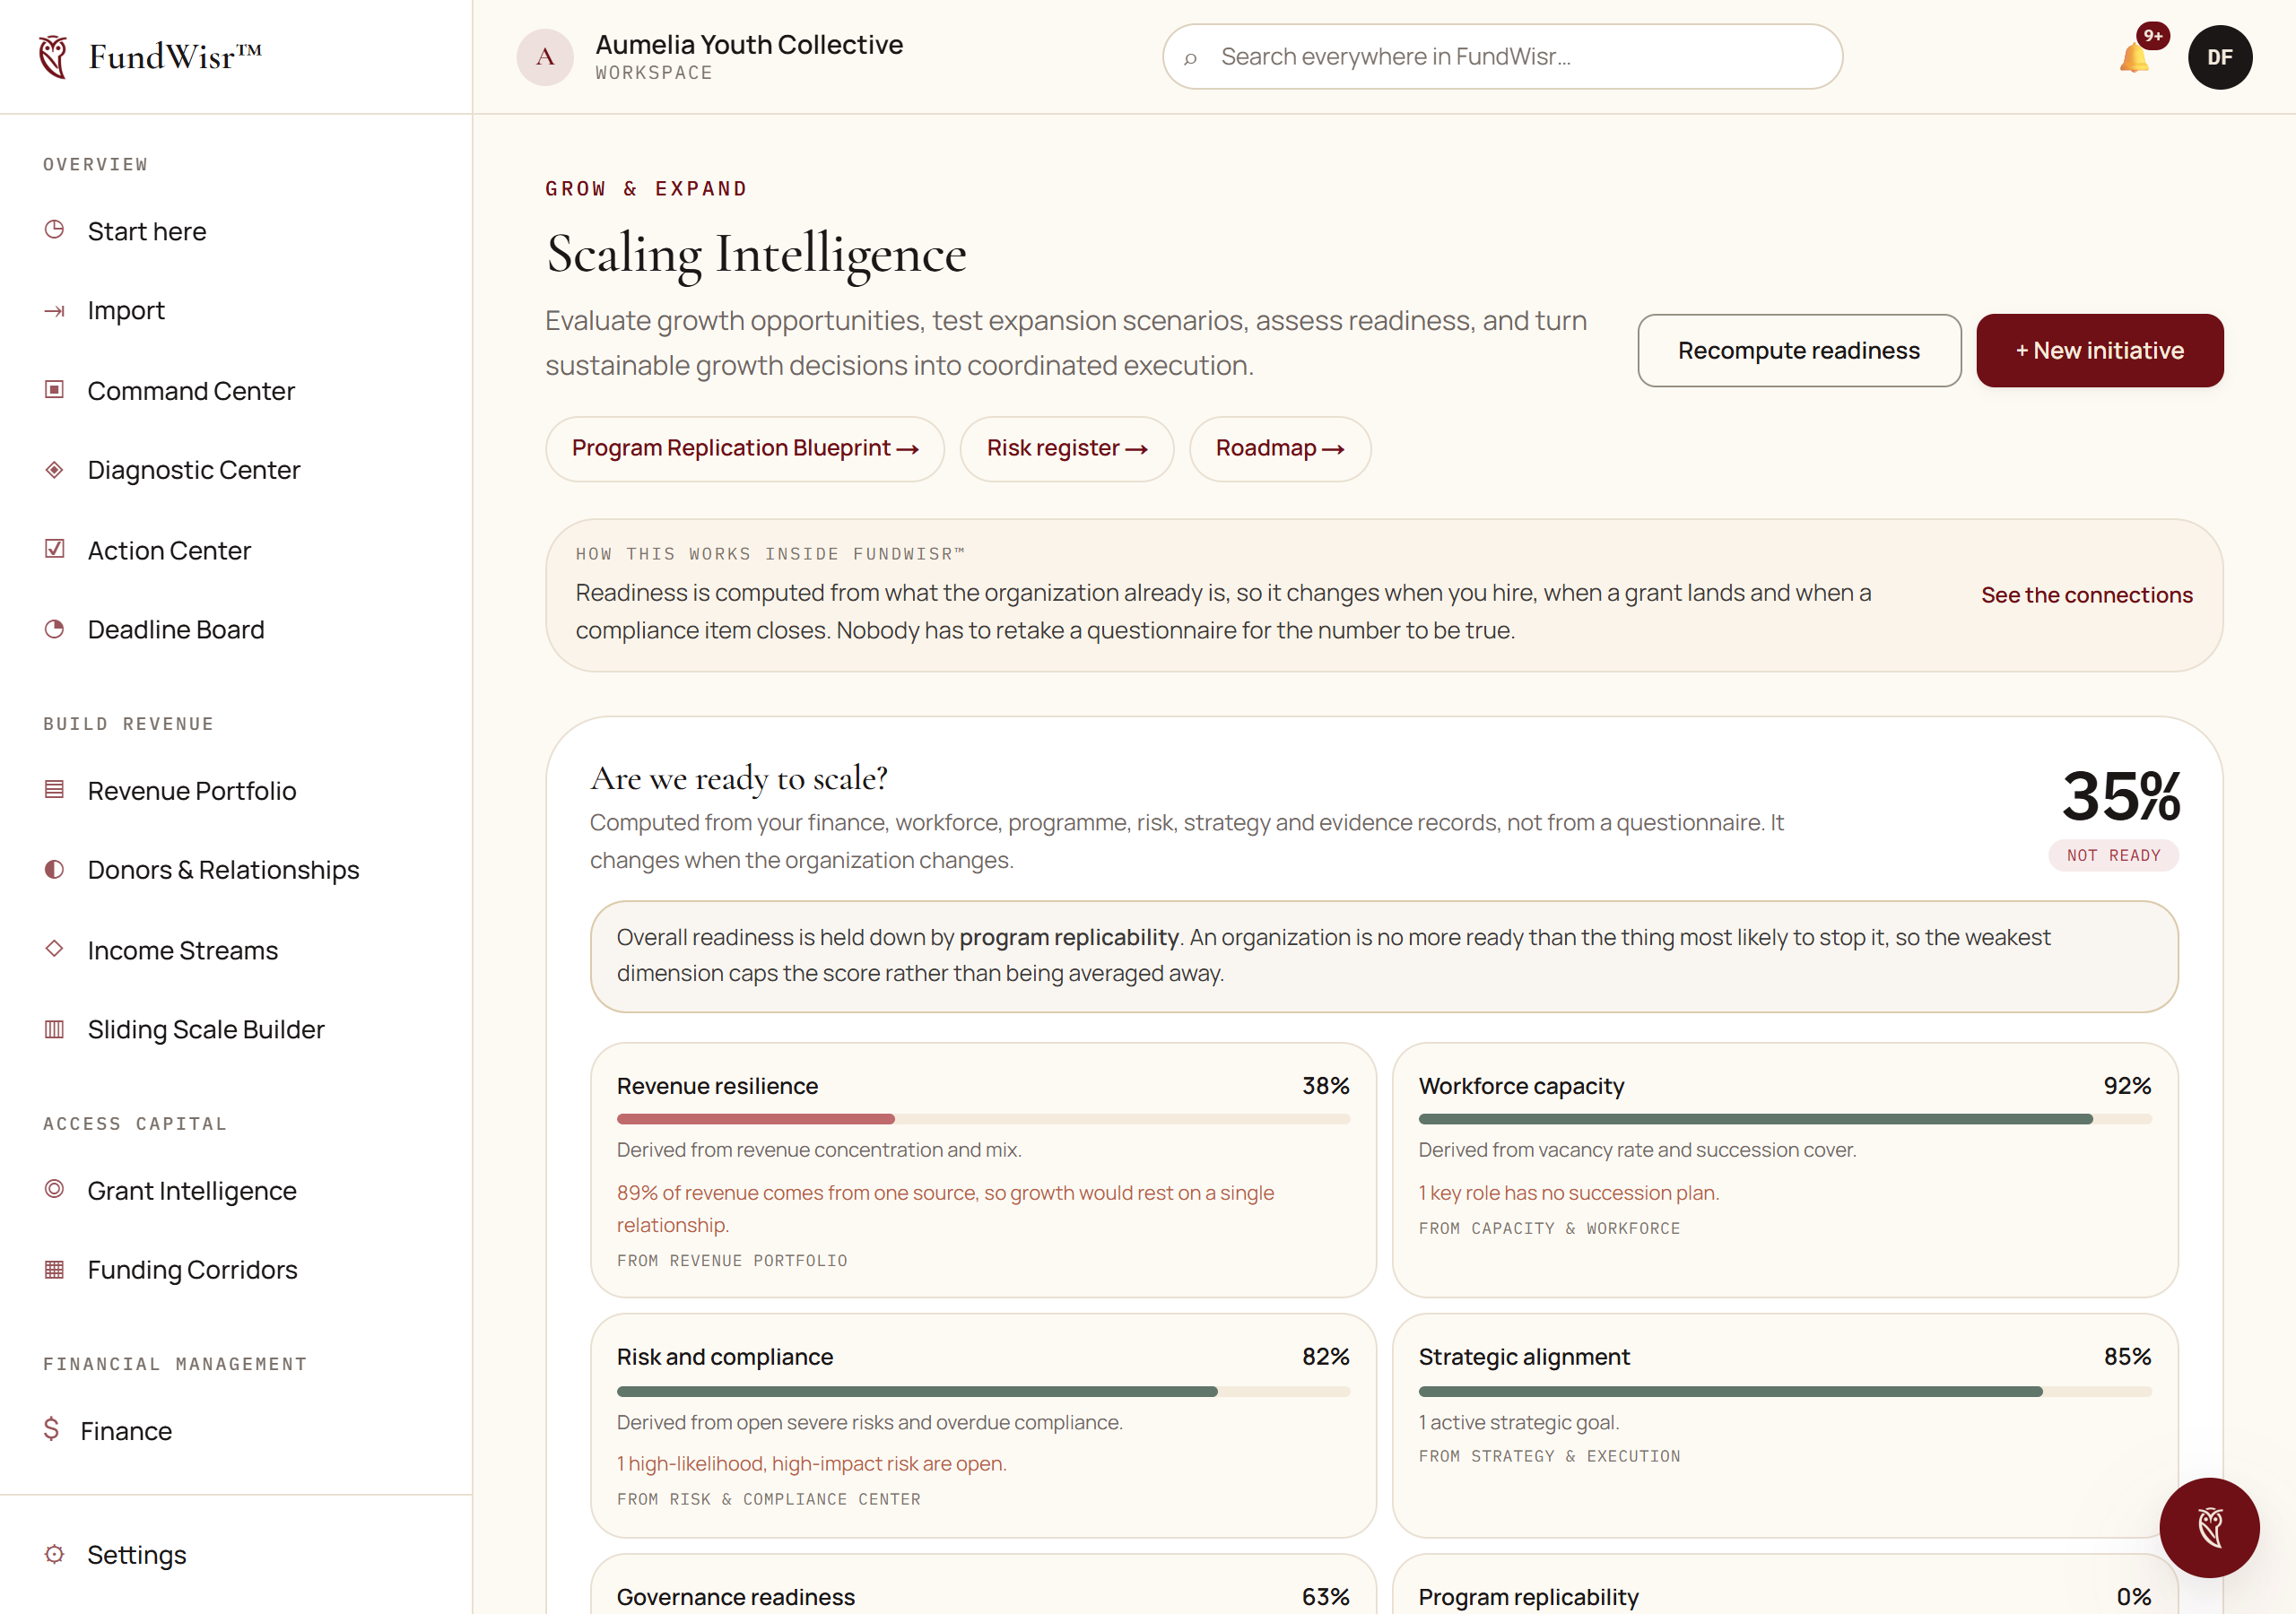Click the Revenue resilience progress bar
Image resolution: width=2296 pixels, height=1614 pixels.
[x=983, y=1119]
